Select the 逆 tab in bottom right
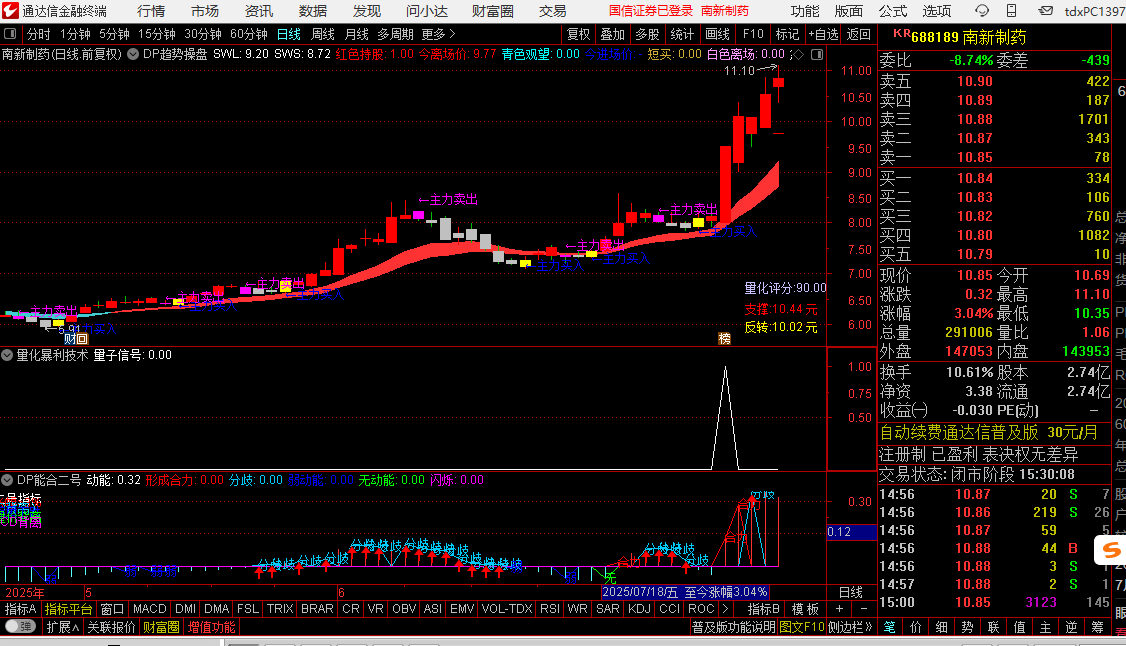The height and width of the screenshot is (646, 1126). [1071, 627]
